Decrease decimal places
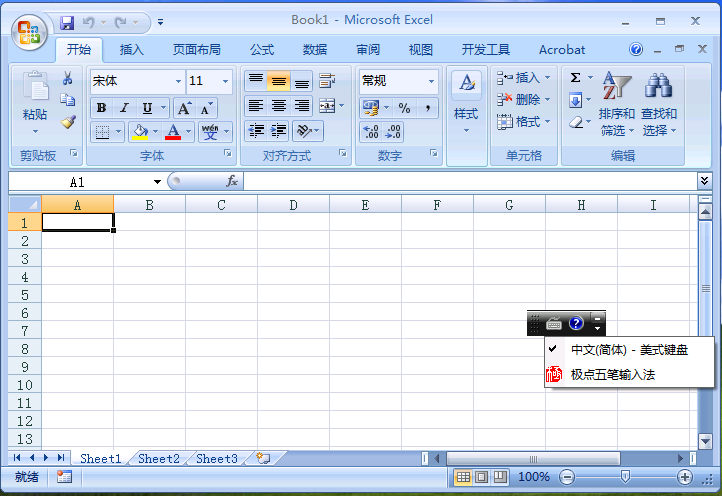This screenshot has width=722, height=496. click(x=393, y=132)
